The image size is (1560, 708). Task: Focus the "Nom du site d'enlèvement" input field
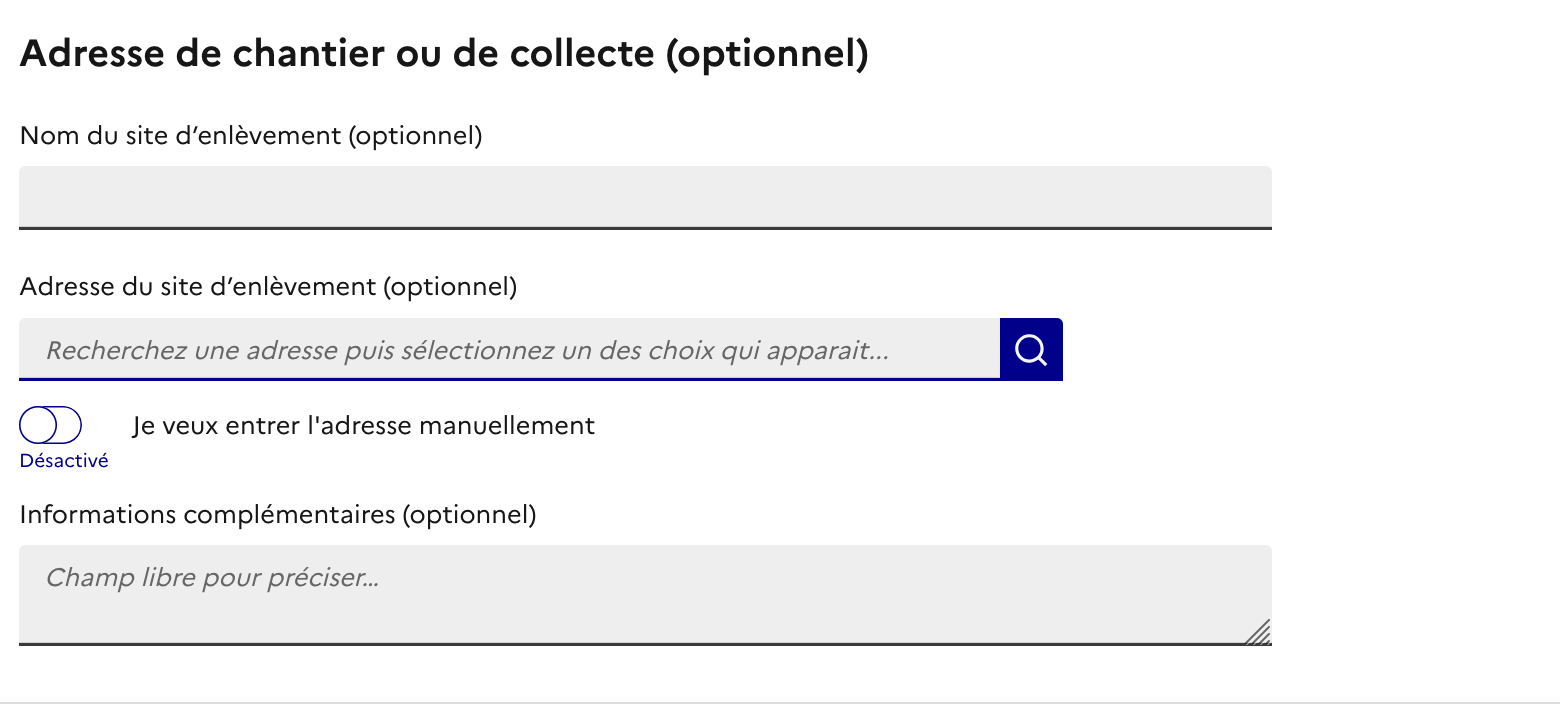coord(645,197)
